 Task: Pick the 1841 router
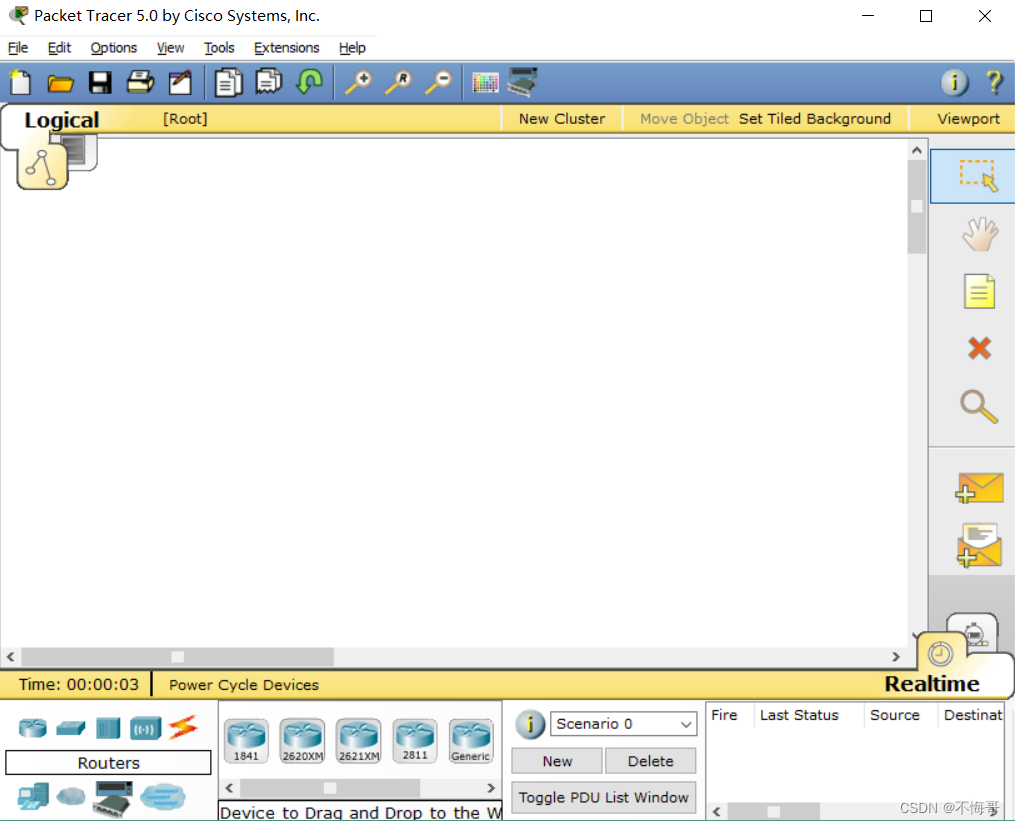pos(246,741)
